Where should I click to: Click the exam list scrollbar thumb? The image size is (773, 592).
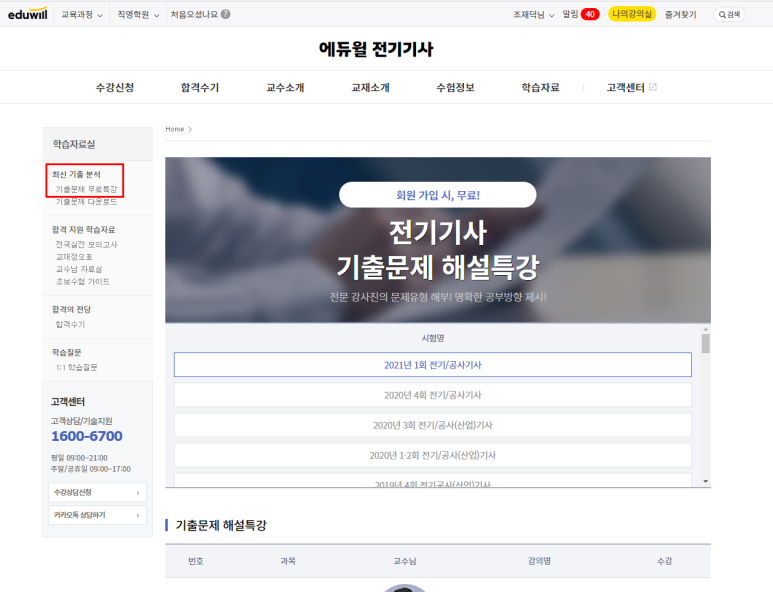click(x=706, y=344)
